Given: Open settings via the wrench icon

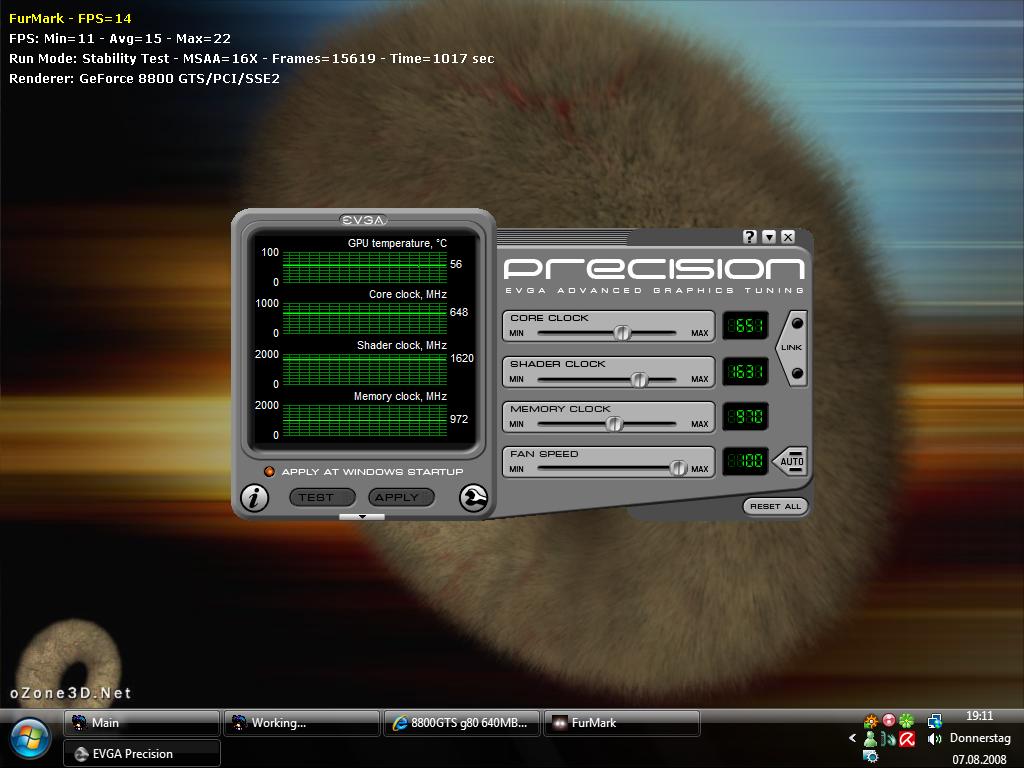Looking at the screenshot, I should (x=473, y=498).
